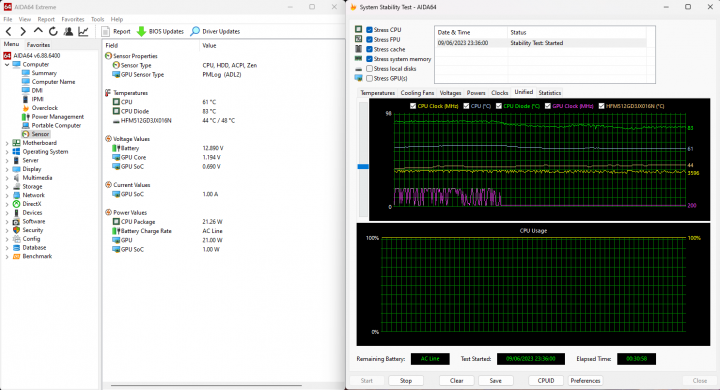
Task: Click the Devices icon in tree
Action: click(16, 213)
